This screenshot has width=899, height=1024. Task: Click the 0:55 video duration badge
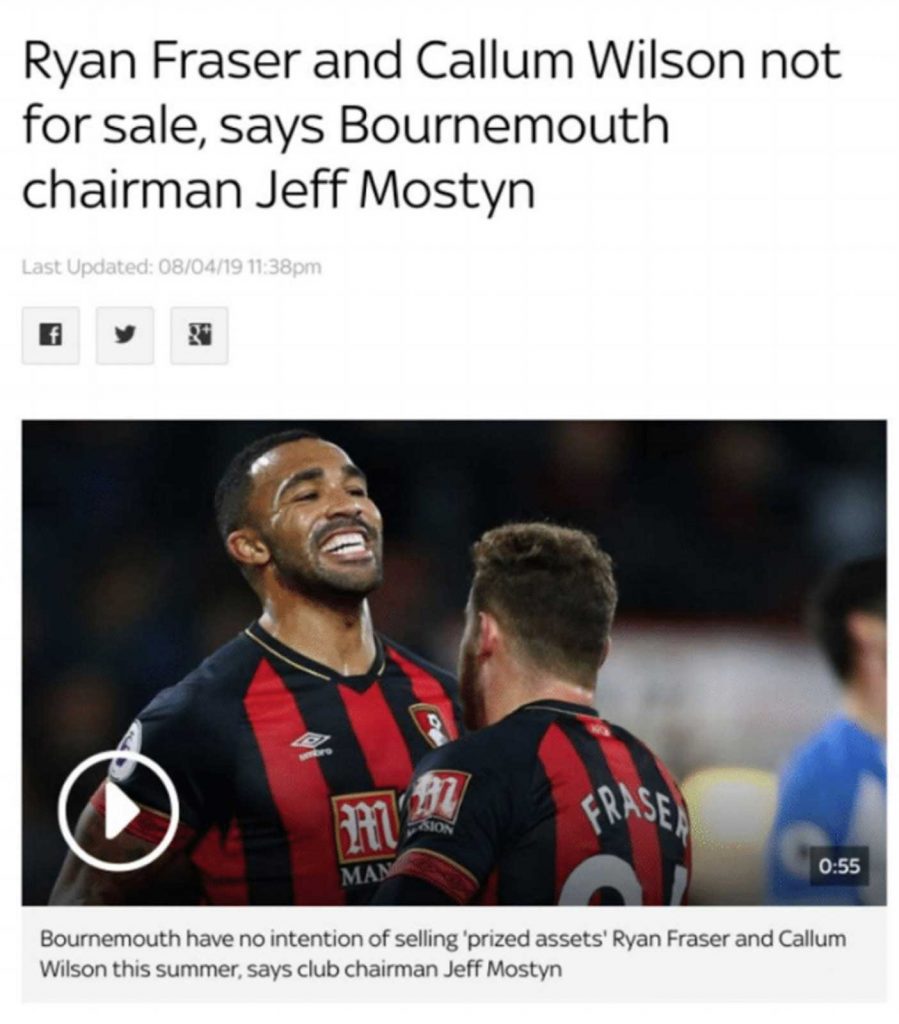[x=840, y=866]
